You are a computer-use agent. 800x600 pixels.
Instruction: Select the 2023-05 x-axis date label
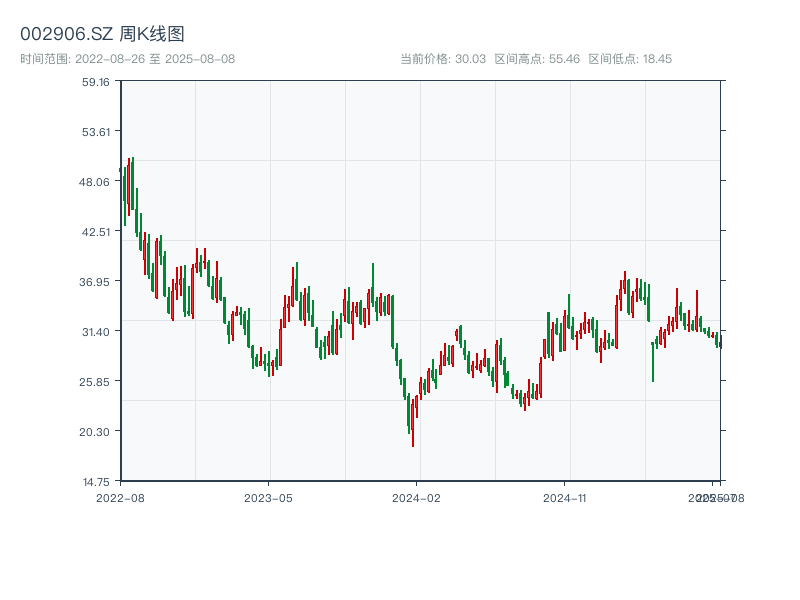tap(268, 497)
